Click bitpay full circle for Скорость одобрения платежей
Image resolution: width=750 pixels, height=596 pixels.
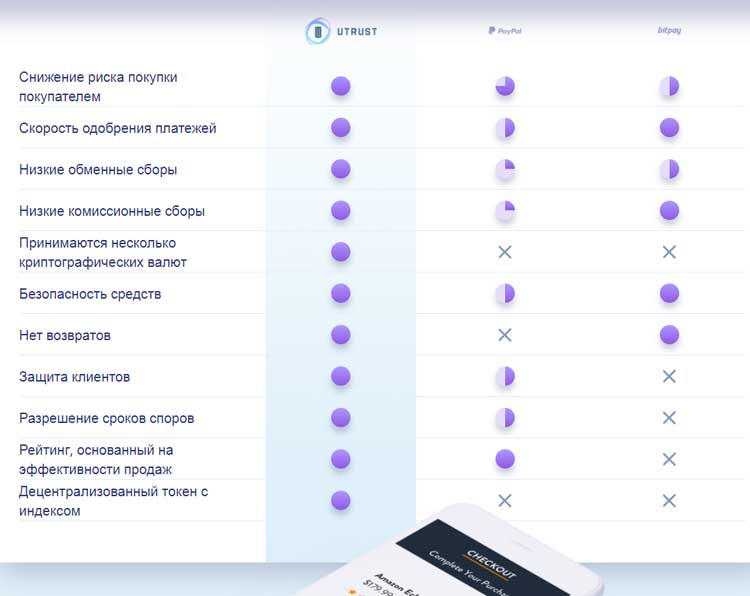tap(669, 128)
